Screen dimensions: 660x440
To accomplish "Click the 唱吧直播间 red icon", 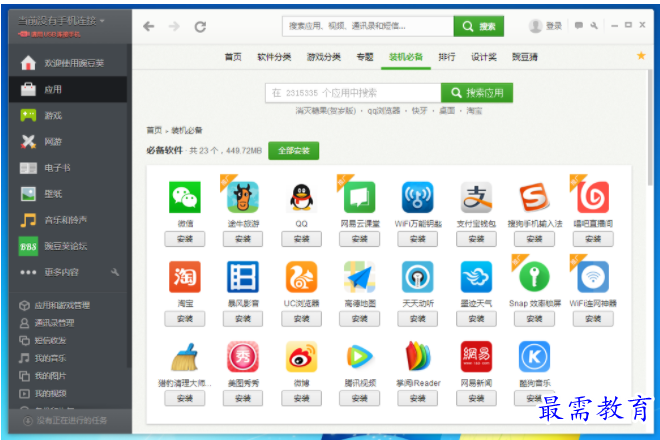I will pos(593,197).
